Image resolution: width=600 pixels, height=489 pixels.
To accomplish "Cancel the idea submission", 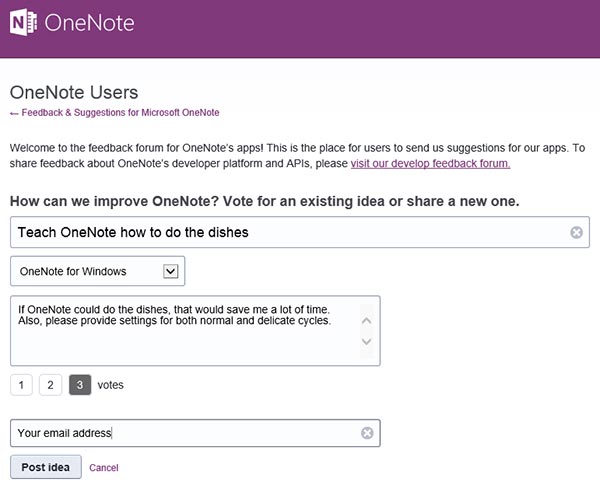I will (104, 468).
